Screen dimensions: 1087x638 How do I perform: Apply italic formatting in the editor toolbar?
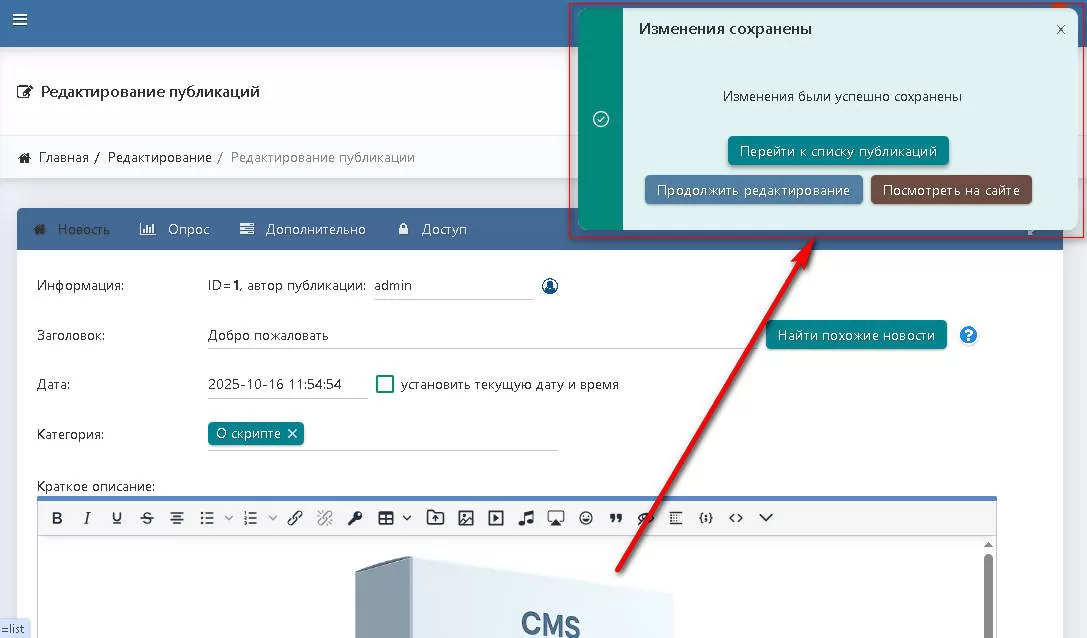click(x=87, y=518)
